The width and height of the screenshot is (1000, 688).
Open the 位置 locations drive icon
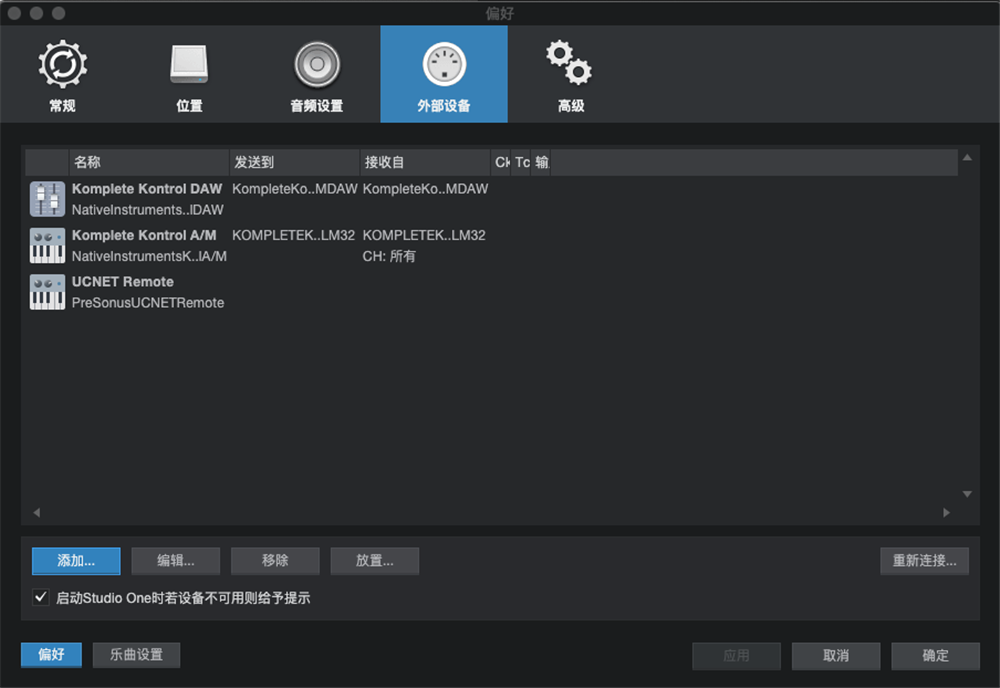click(189, 64)
